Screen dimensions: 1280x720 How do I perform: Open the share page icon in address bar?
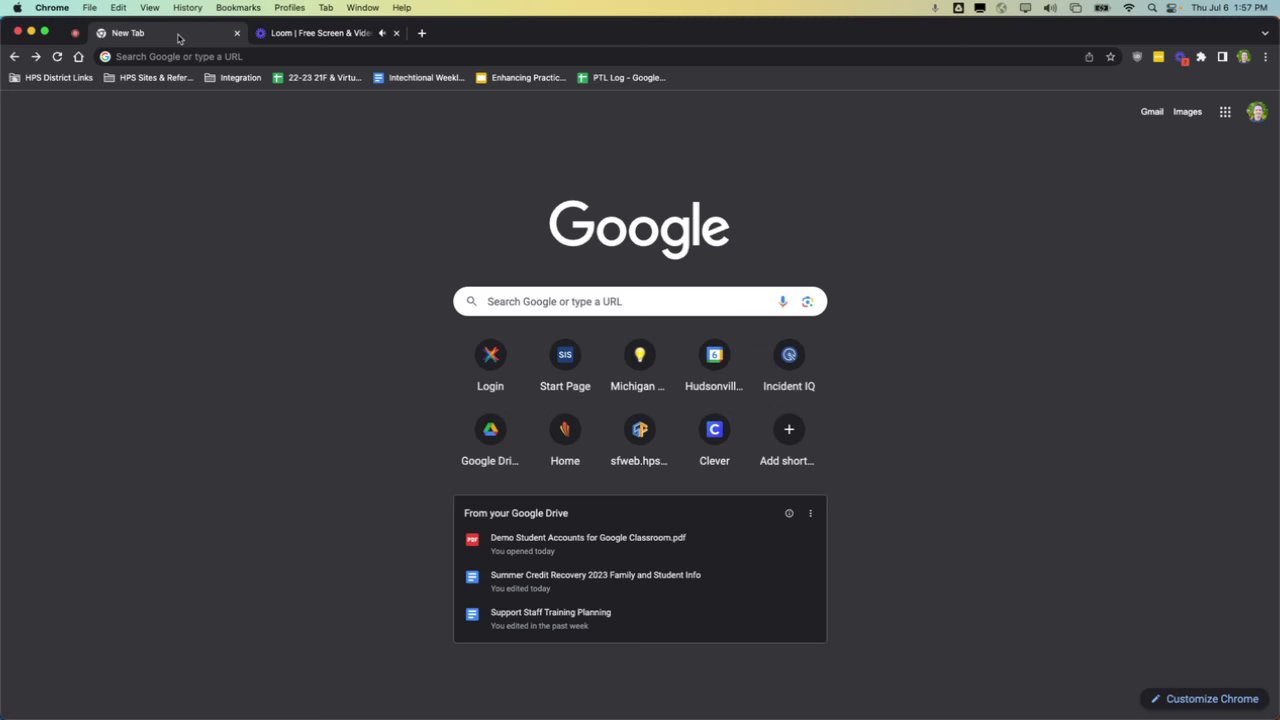coord(1089,57)
